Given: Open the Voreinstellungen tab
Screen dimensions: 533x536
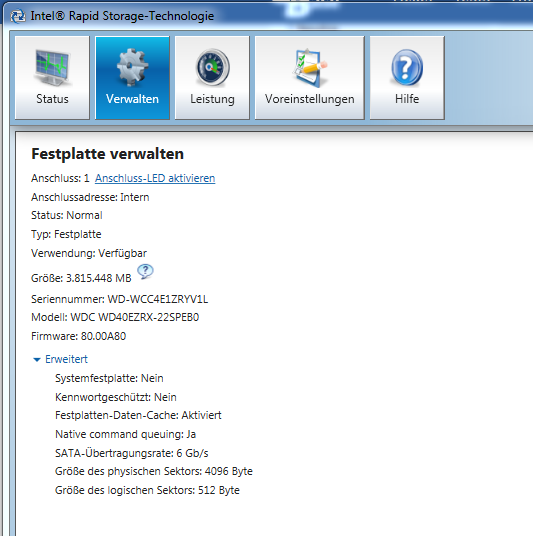Looking at the screenshot, I should [310, 78].
